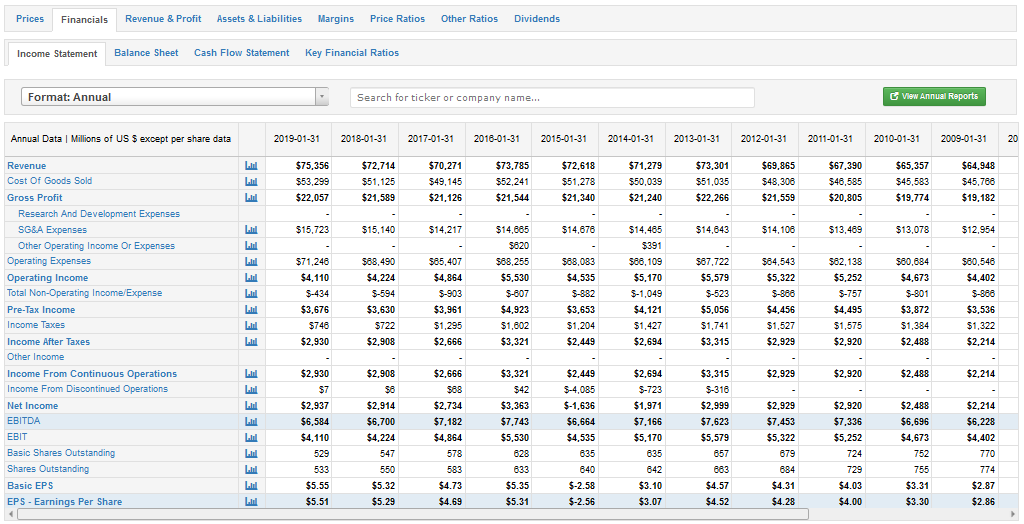
Task: Open the chart icon for Cost Of Goods Sold
Action: pos(251,182)
